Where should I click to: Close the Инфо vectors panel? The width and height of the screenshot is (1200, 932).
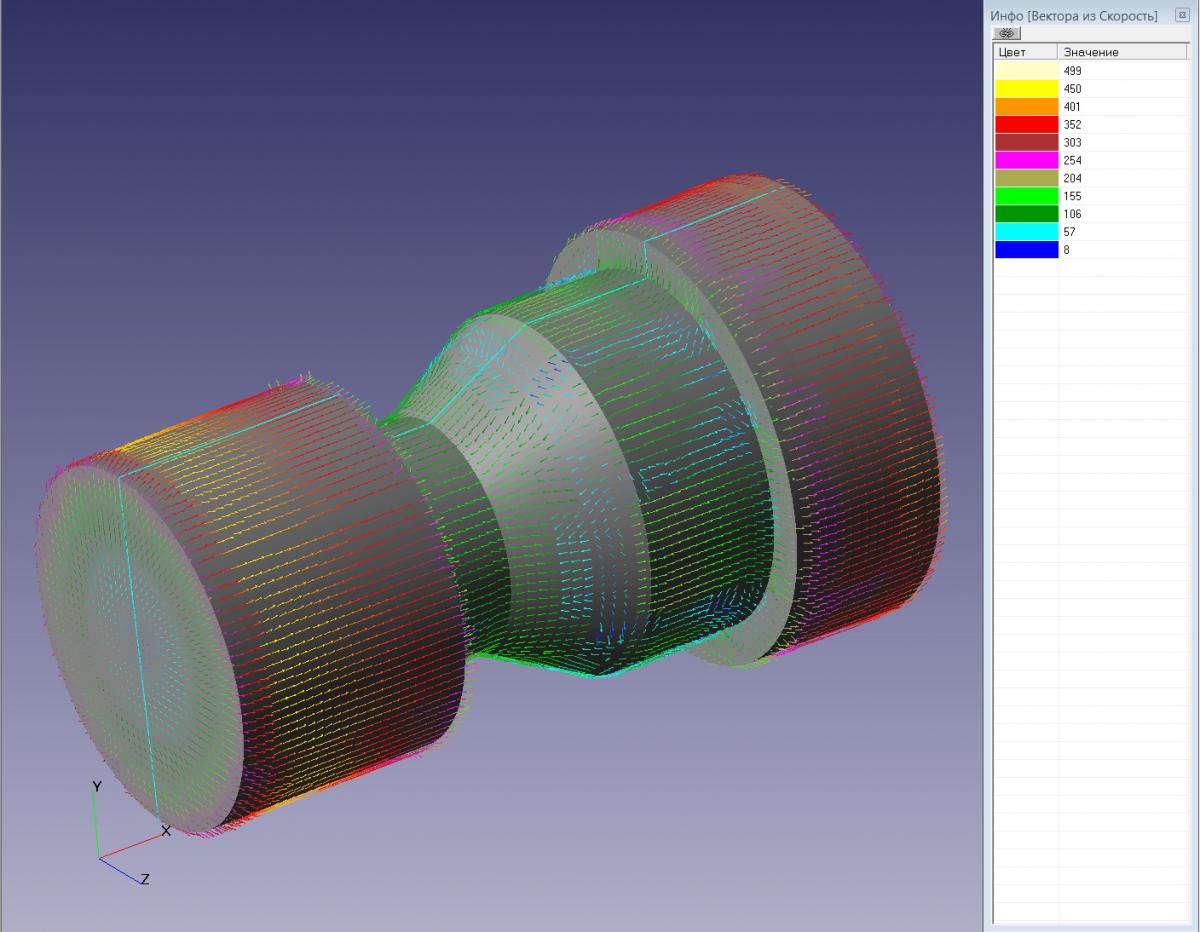point(1181,16)
